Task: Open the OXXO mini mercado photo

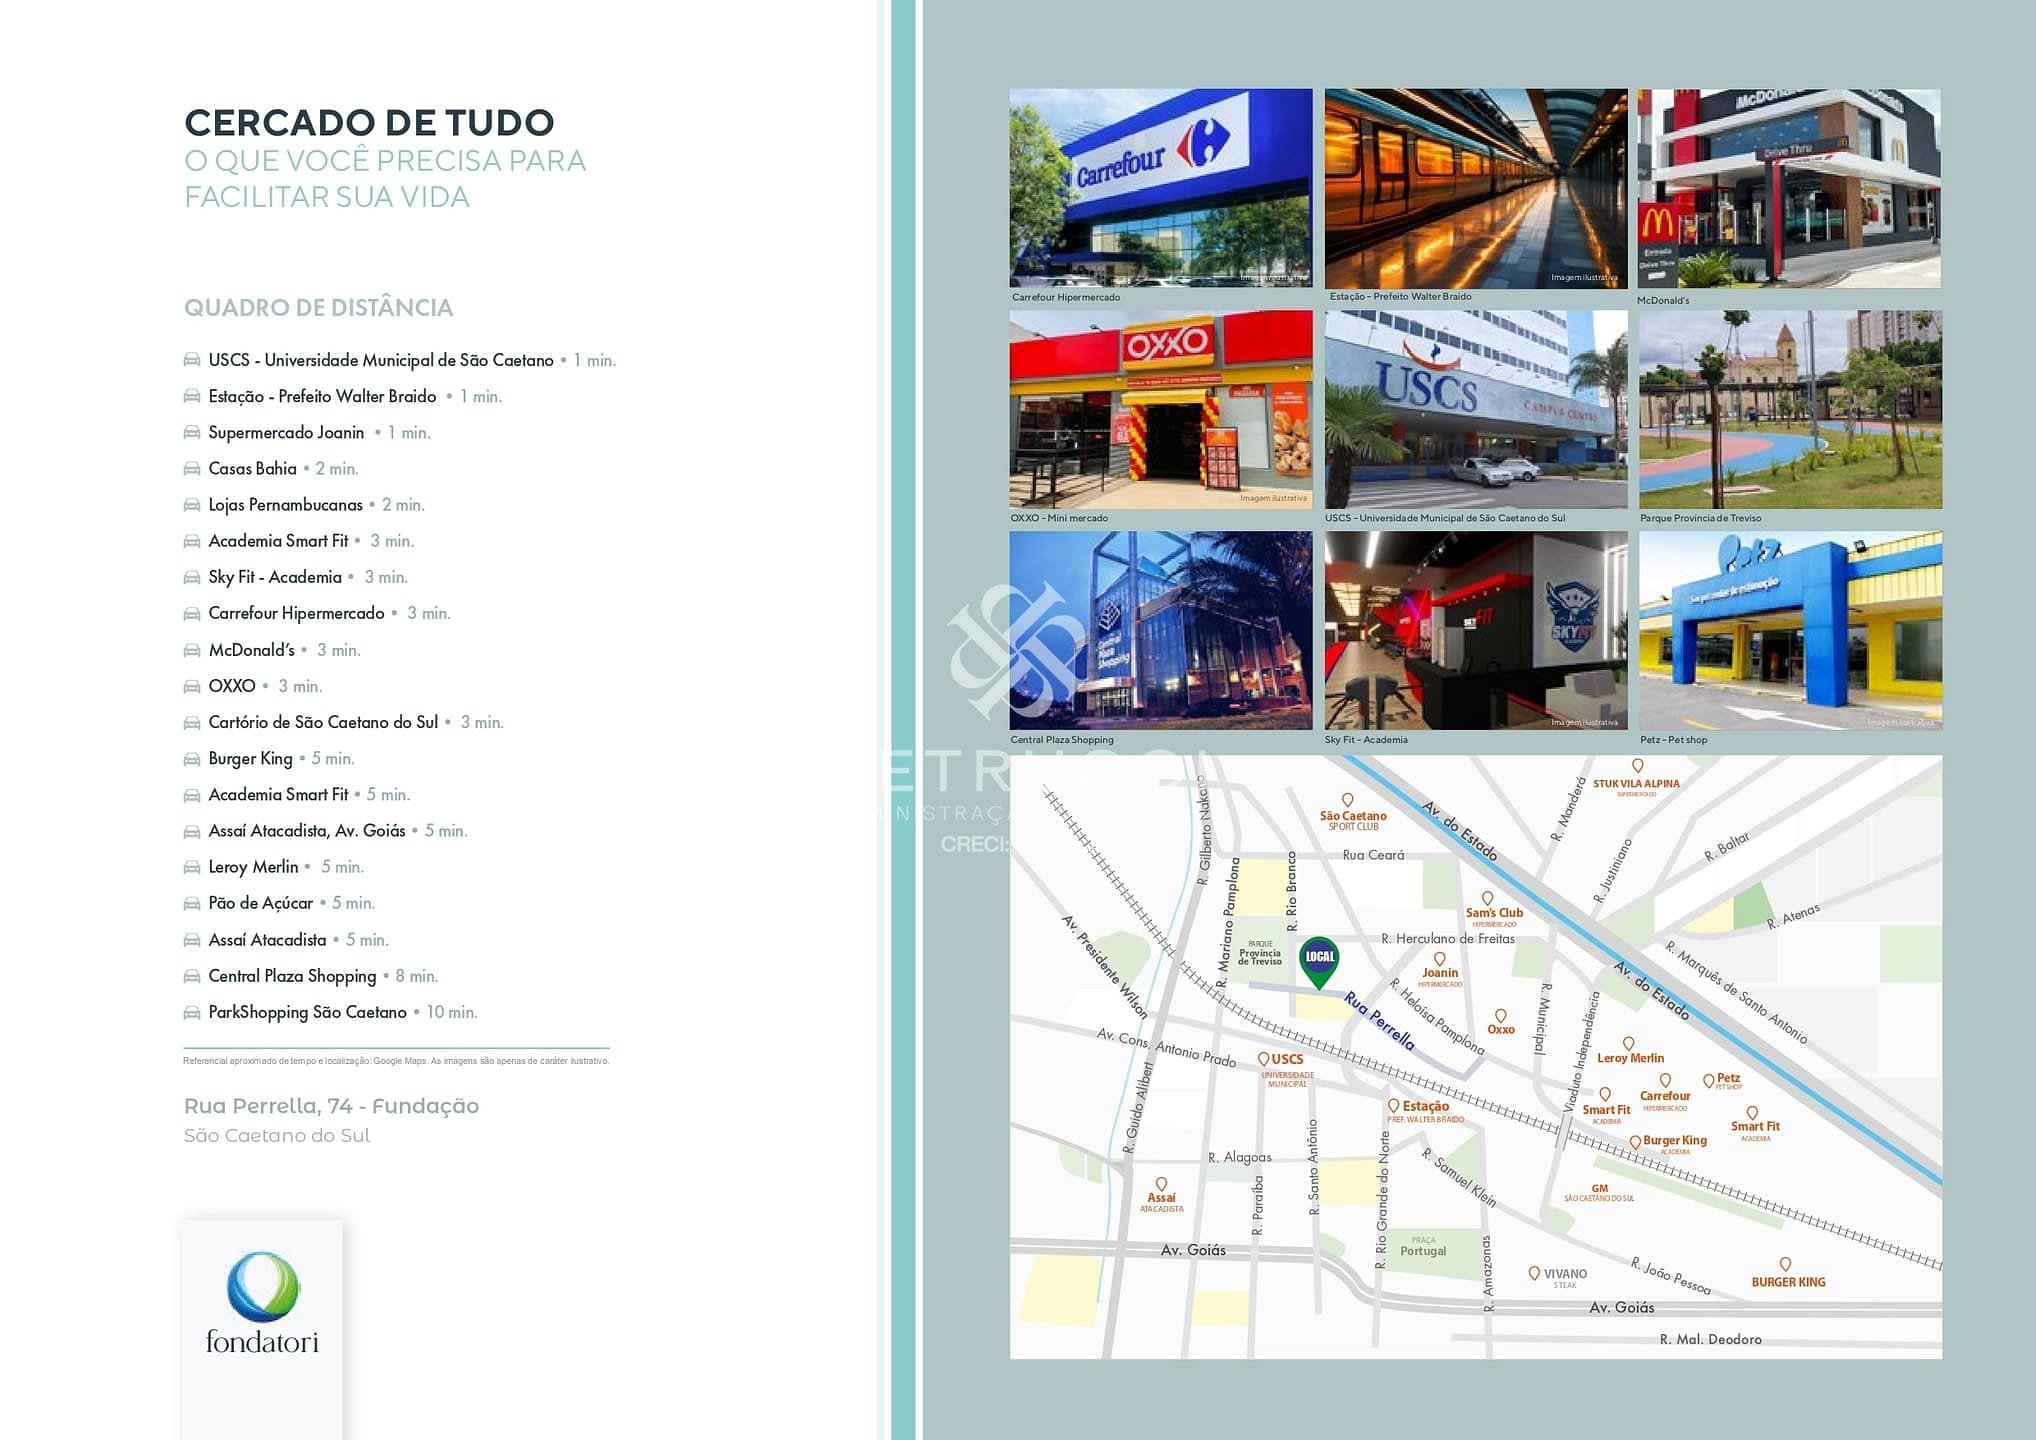Action: pyautogui.click(x=1160, y=409)
